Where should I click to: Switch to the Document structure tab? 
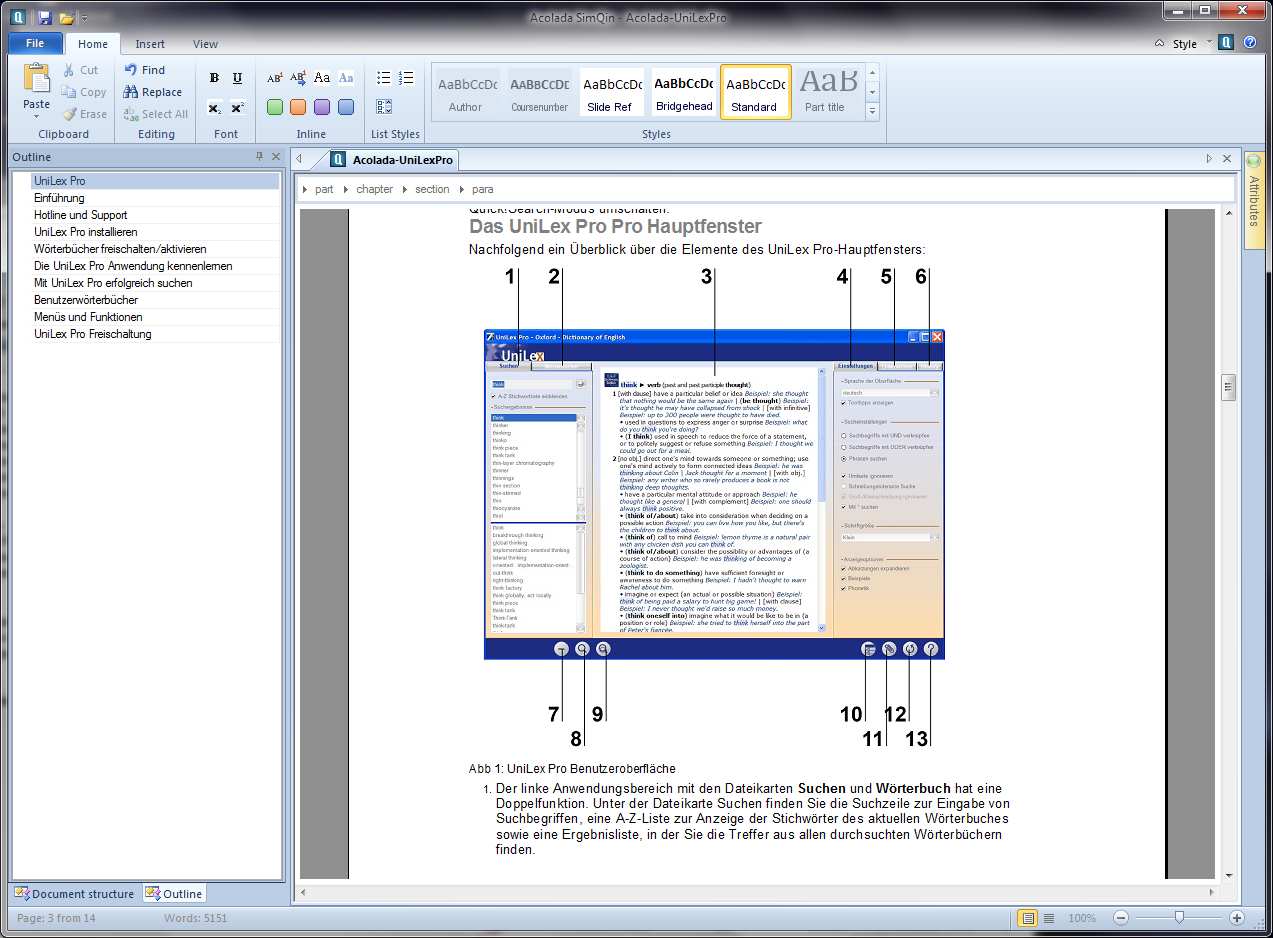74,894
